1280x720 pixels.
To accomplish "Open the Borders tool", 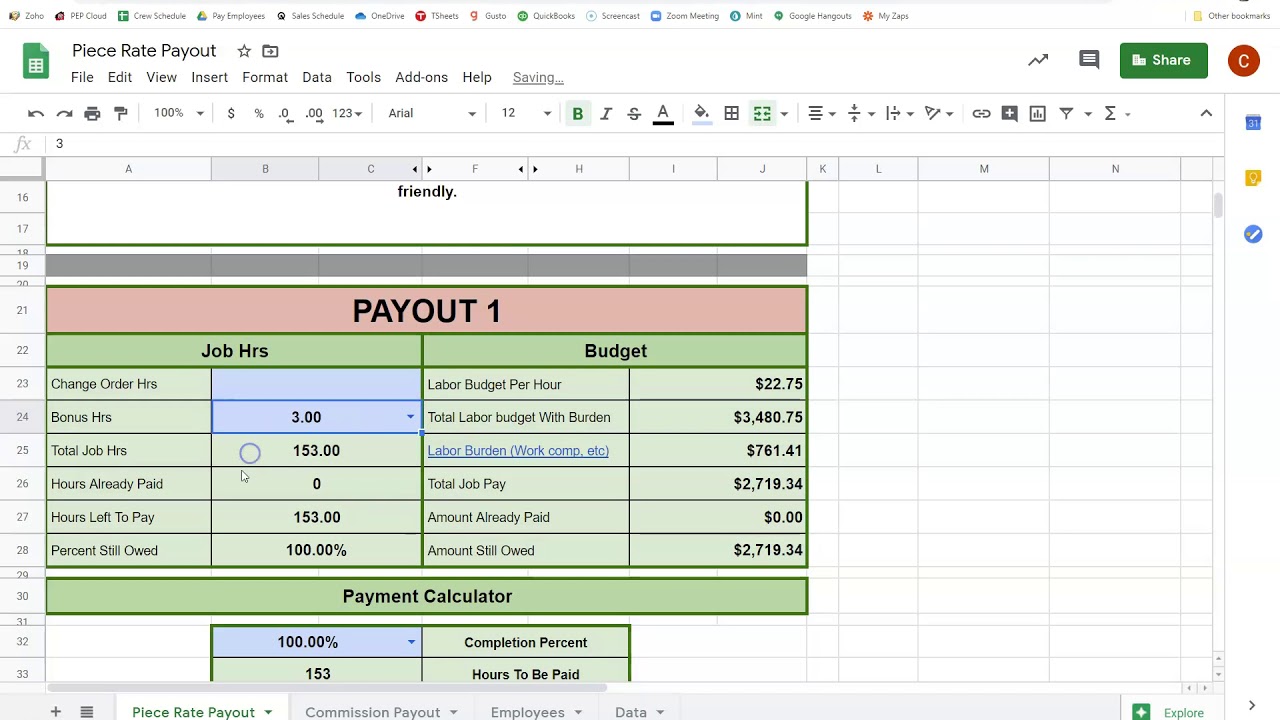I will (731, 114).
